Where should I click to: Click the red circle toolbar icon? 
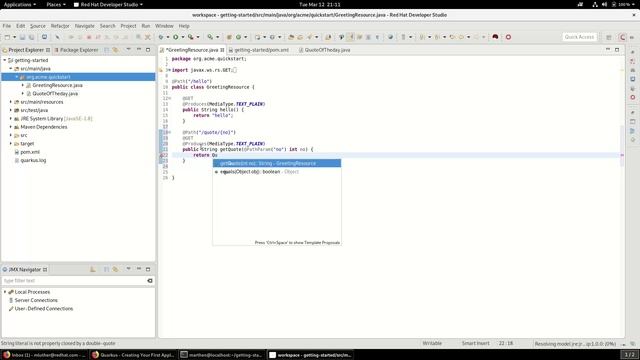pyautogui.click(x=508, y=37)
